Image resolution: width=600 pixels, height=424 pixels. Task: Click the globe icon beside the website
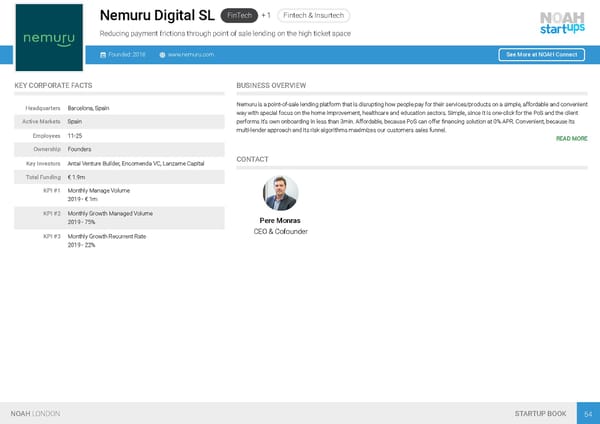tap(162, 54)
